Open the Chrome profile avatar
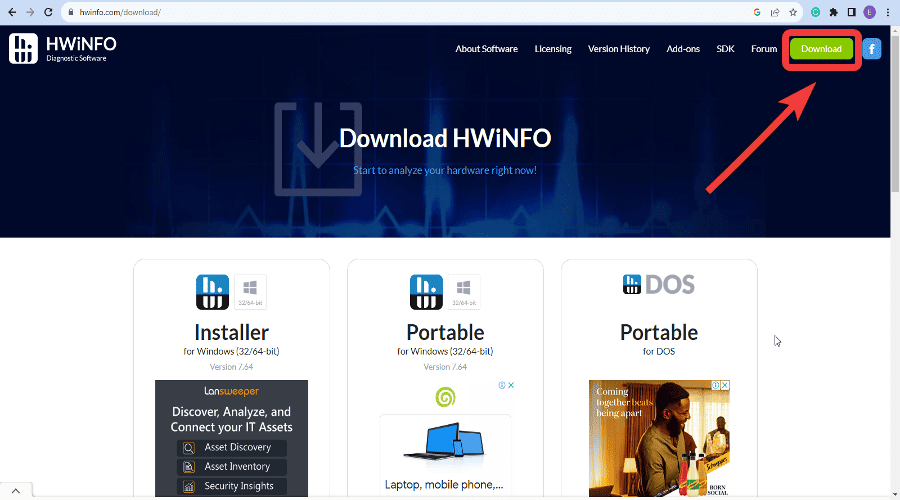 [870, 12]
